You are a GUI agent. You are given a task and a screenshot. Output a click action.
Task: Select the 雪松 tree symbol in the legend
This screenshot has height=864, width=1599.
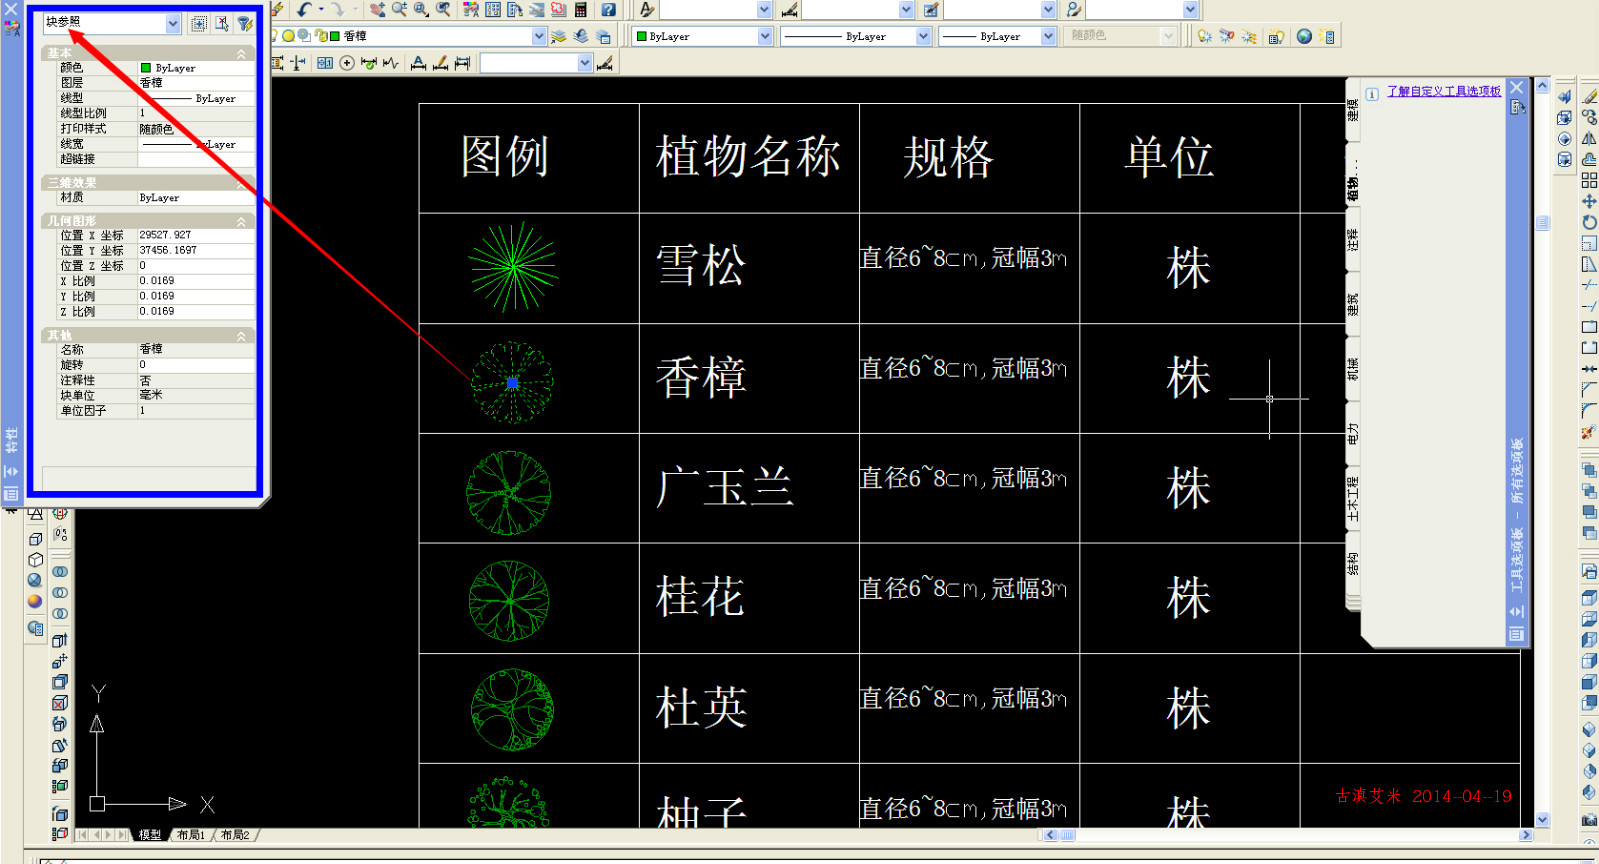[513, 267]
